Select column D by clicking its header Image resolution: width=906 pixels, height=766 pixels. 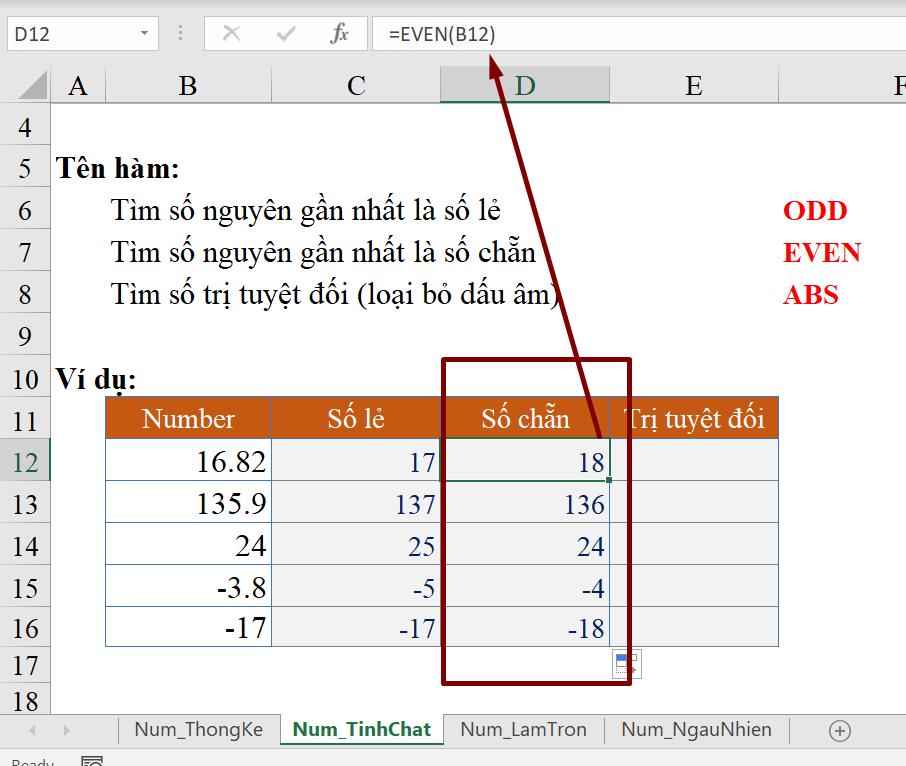coord(524,86)
